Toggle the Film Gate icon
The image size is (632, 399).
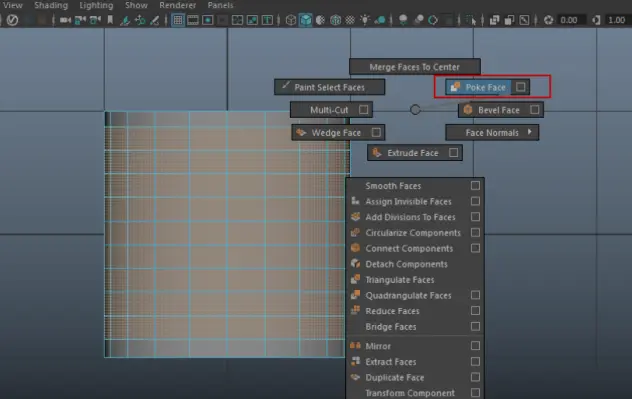193,20
